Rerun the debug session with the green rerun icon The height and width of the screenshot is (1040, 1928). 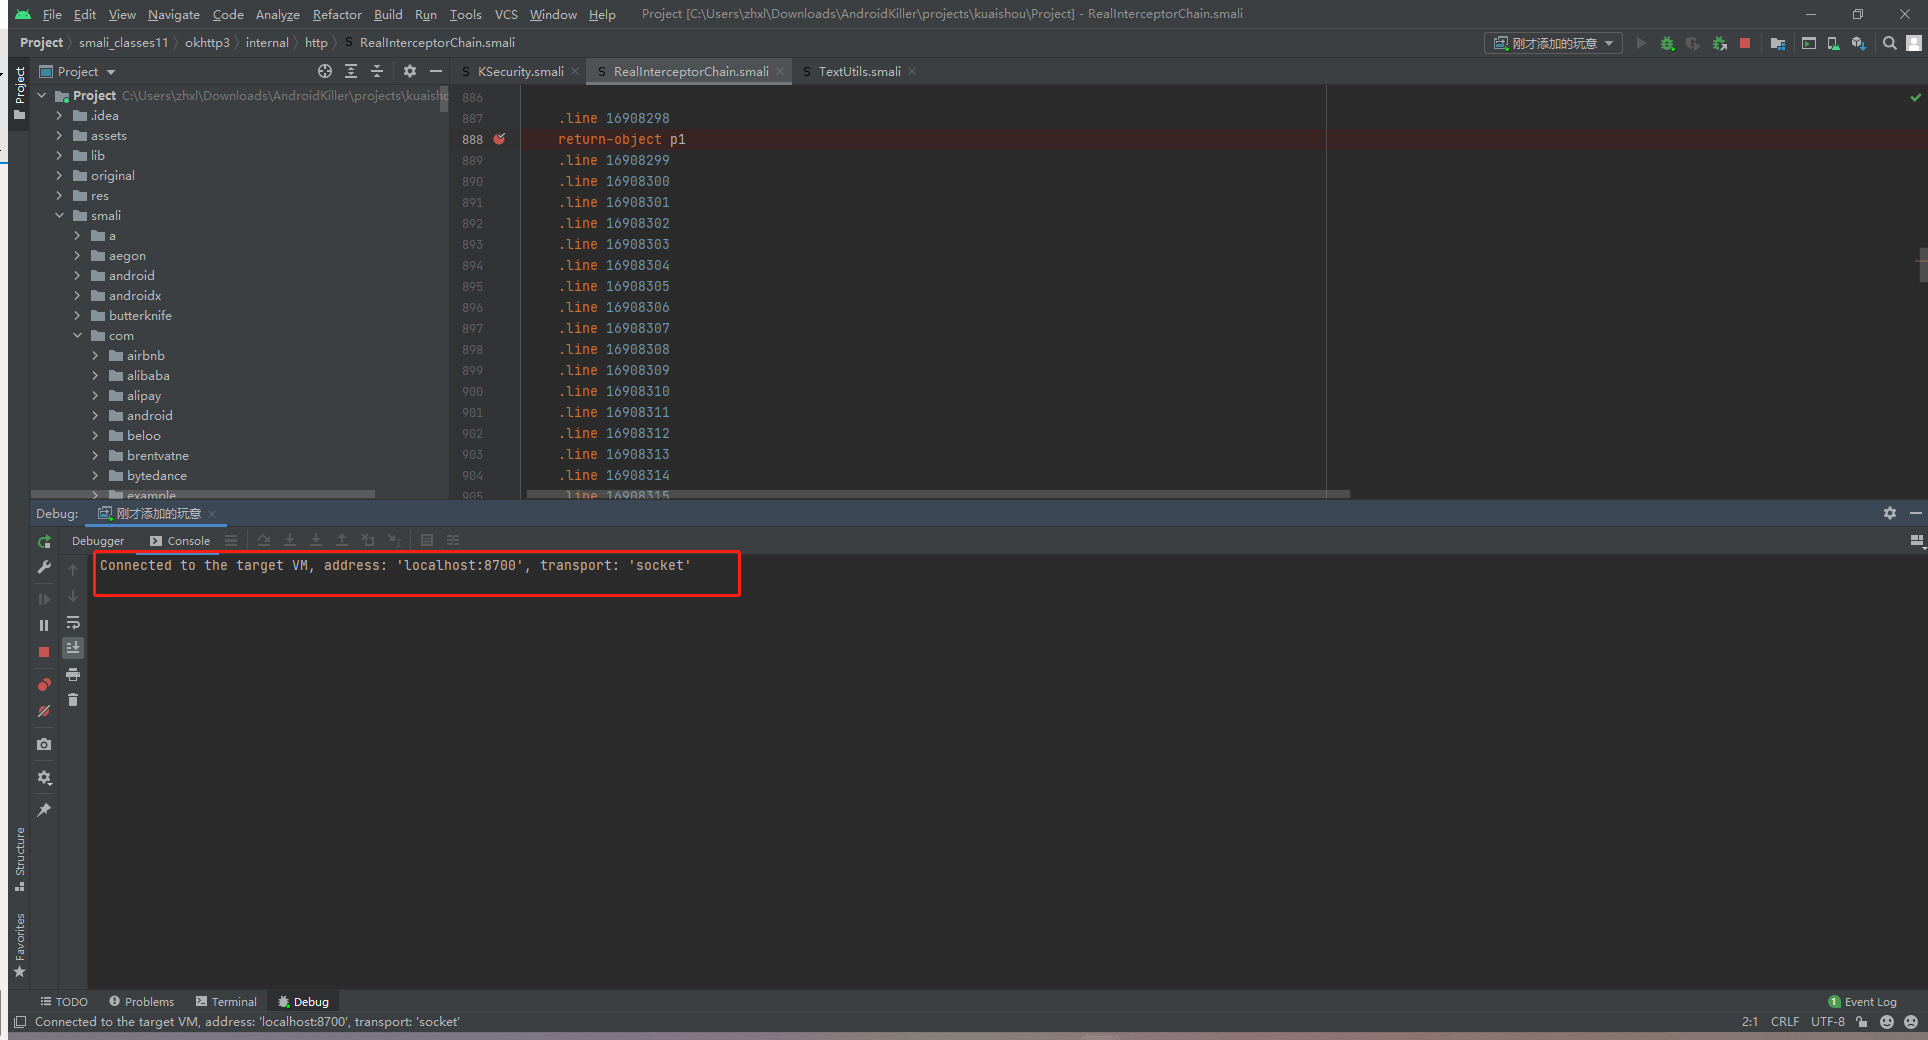coord(44,541)
